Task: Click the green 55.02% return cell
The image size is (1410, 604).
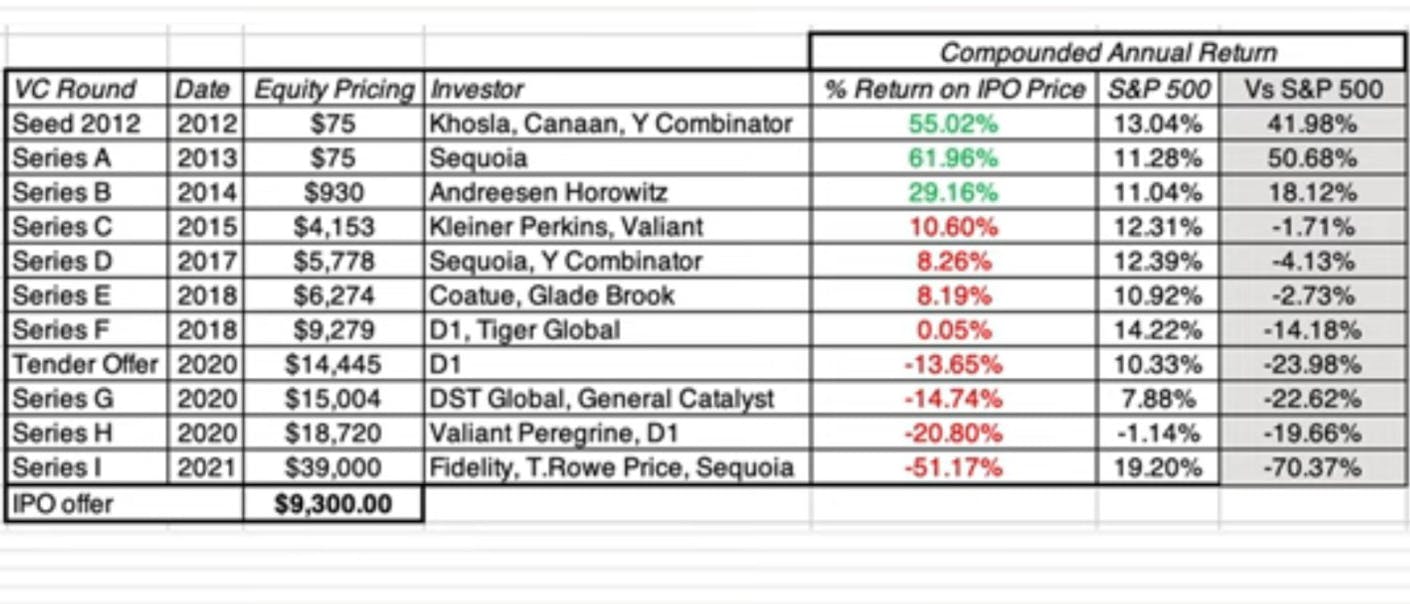Action: coord(954,124)
